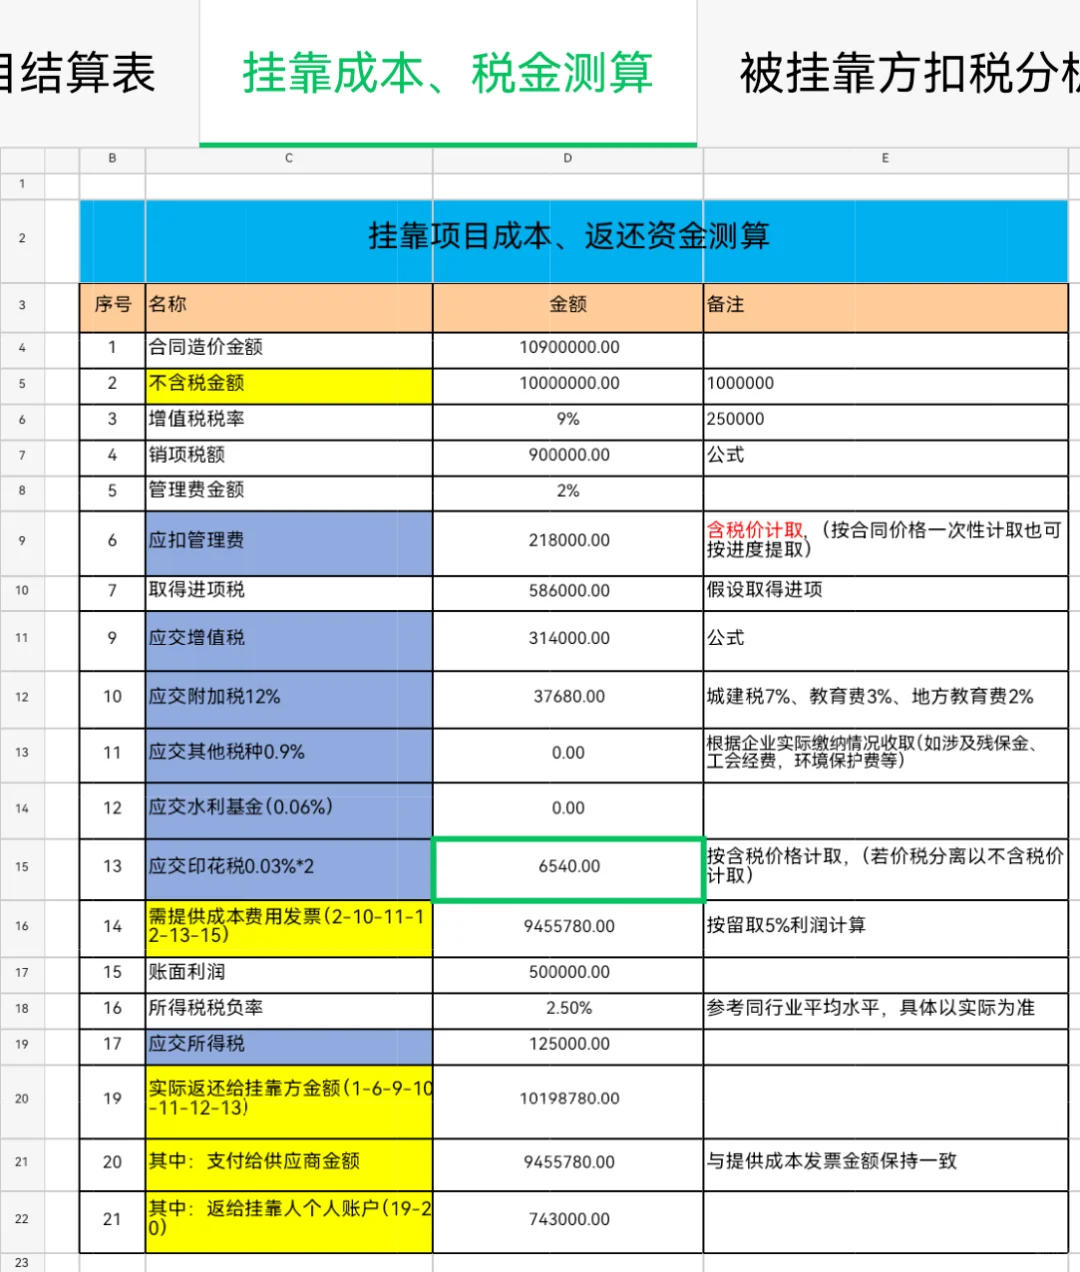Select the 假设取得进项 note cell
Viewport: 1080px width, 1272px height.
tap(885, 591)
